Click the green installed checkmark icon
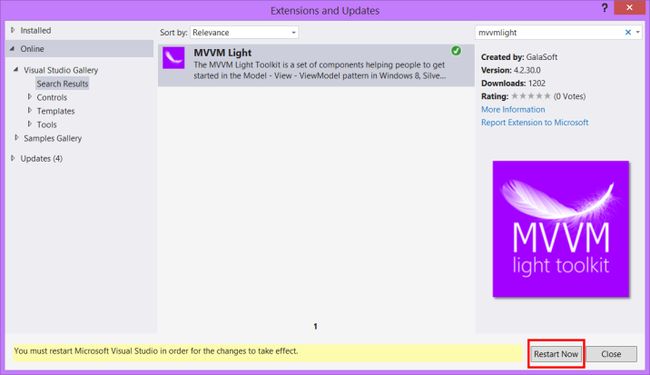Image resolution: width=650 pixels, height=375 pixels. pos(456,51)
